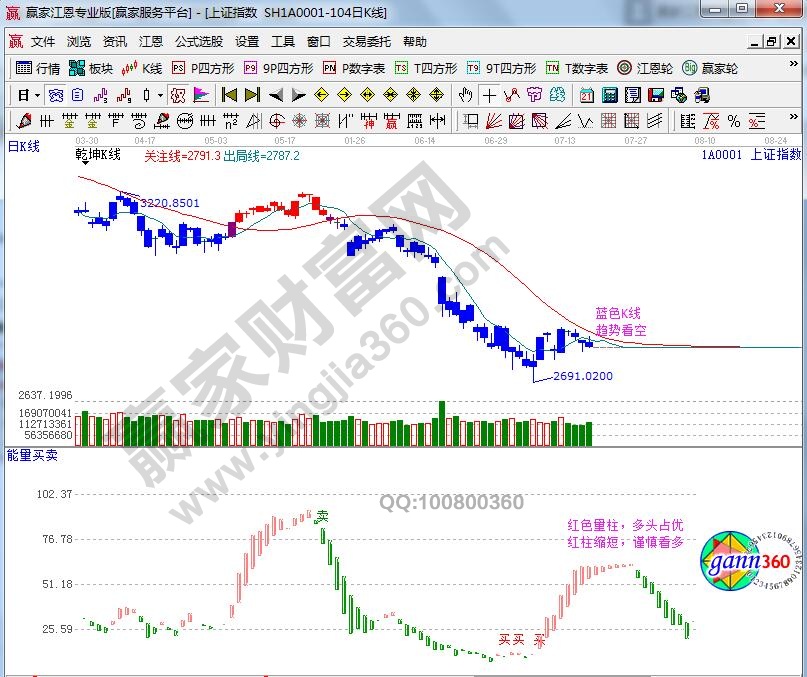
Task: Click the save floppy disk icon
Action: (655, 96)
